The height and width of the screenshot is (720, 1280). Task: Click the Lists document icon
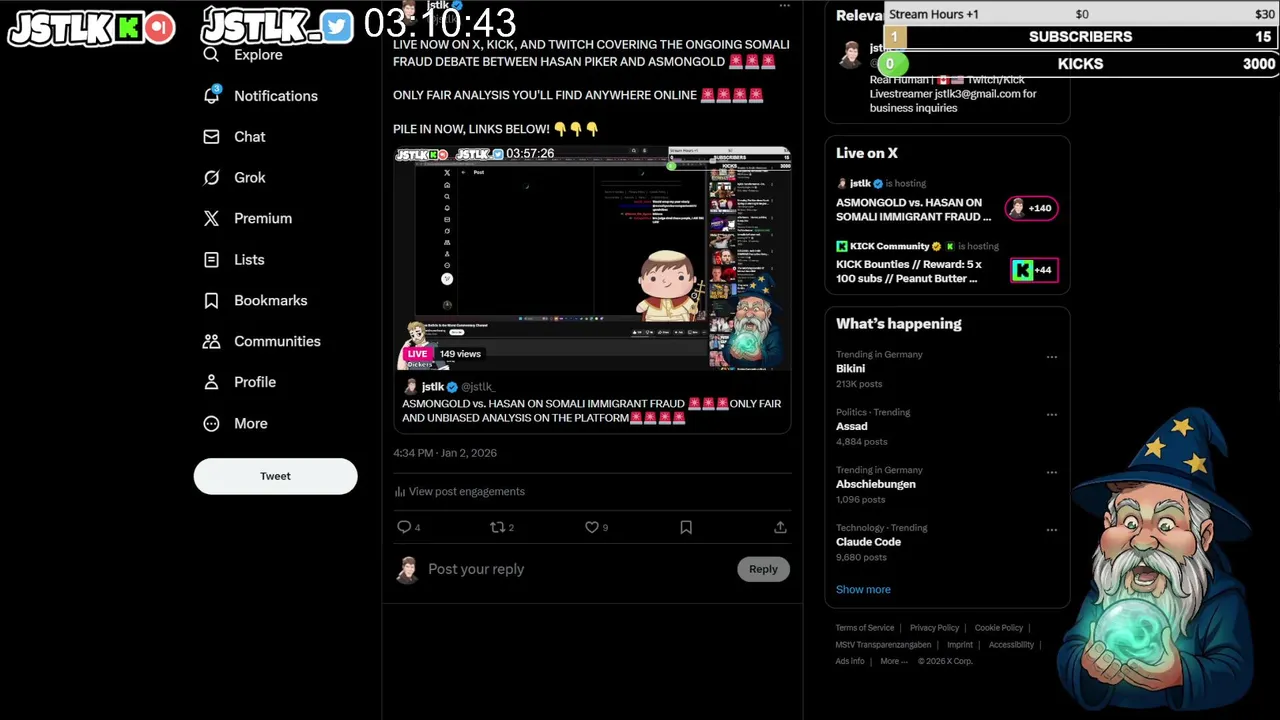tap(211, 260)
